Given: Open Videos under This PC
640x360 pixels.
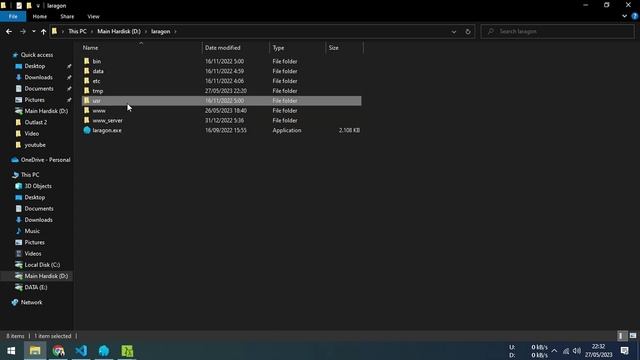Looking at the screenshot, I should [33, 253].
